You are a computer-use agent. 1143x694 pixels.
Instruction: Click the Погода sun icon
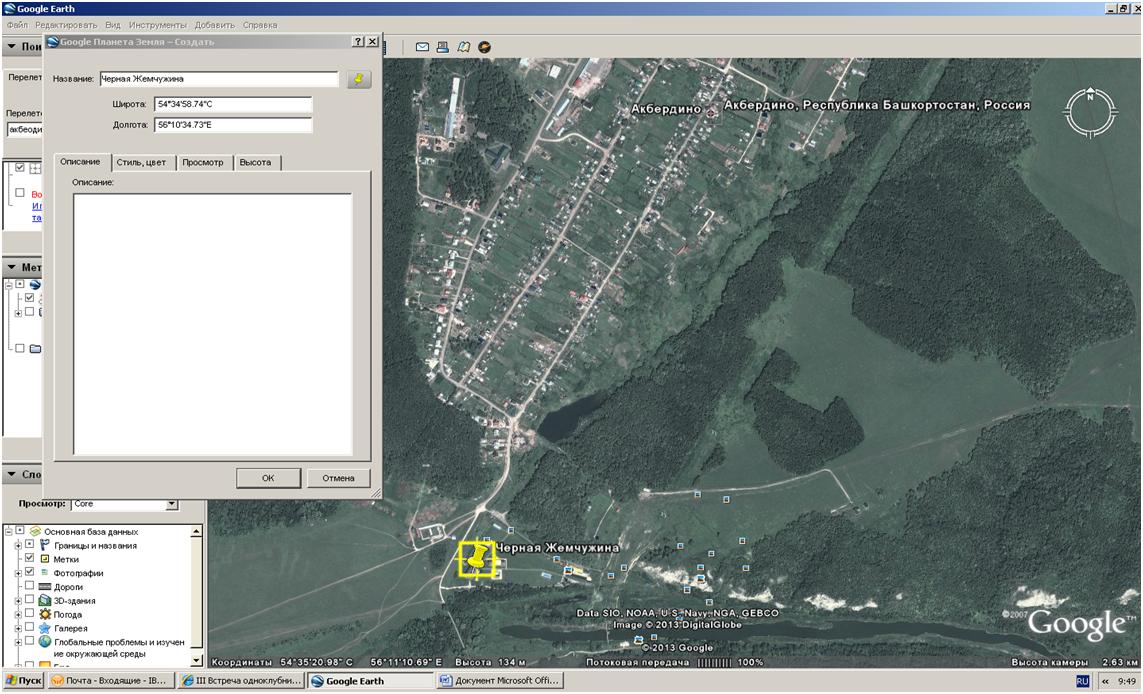pos(44,615)
